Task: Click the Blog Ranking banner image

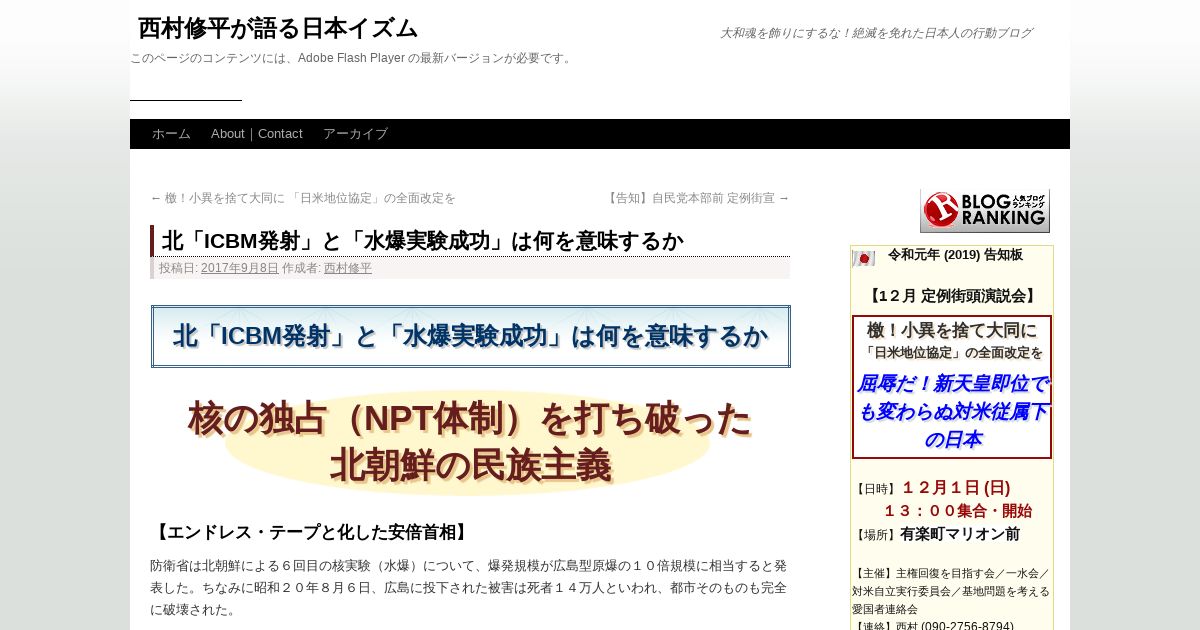Action: pyautogui.click(x=985, y=211)
